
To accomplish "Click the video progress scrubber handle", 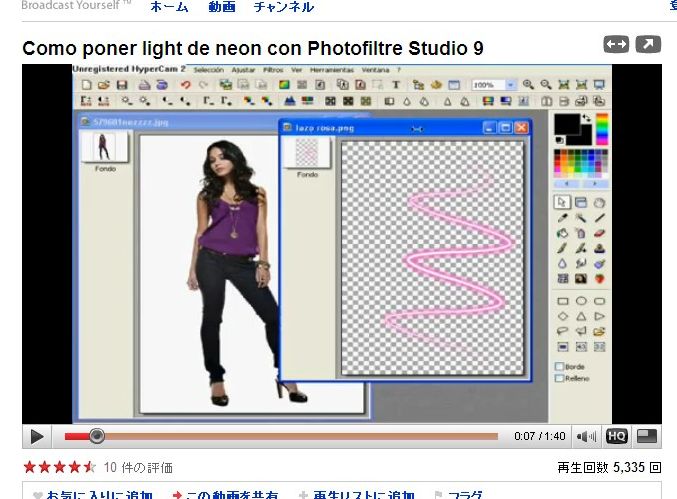I will [97, 436].
